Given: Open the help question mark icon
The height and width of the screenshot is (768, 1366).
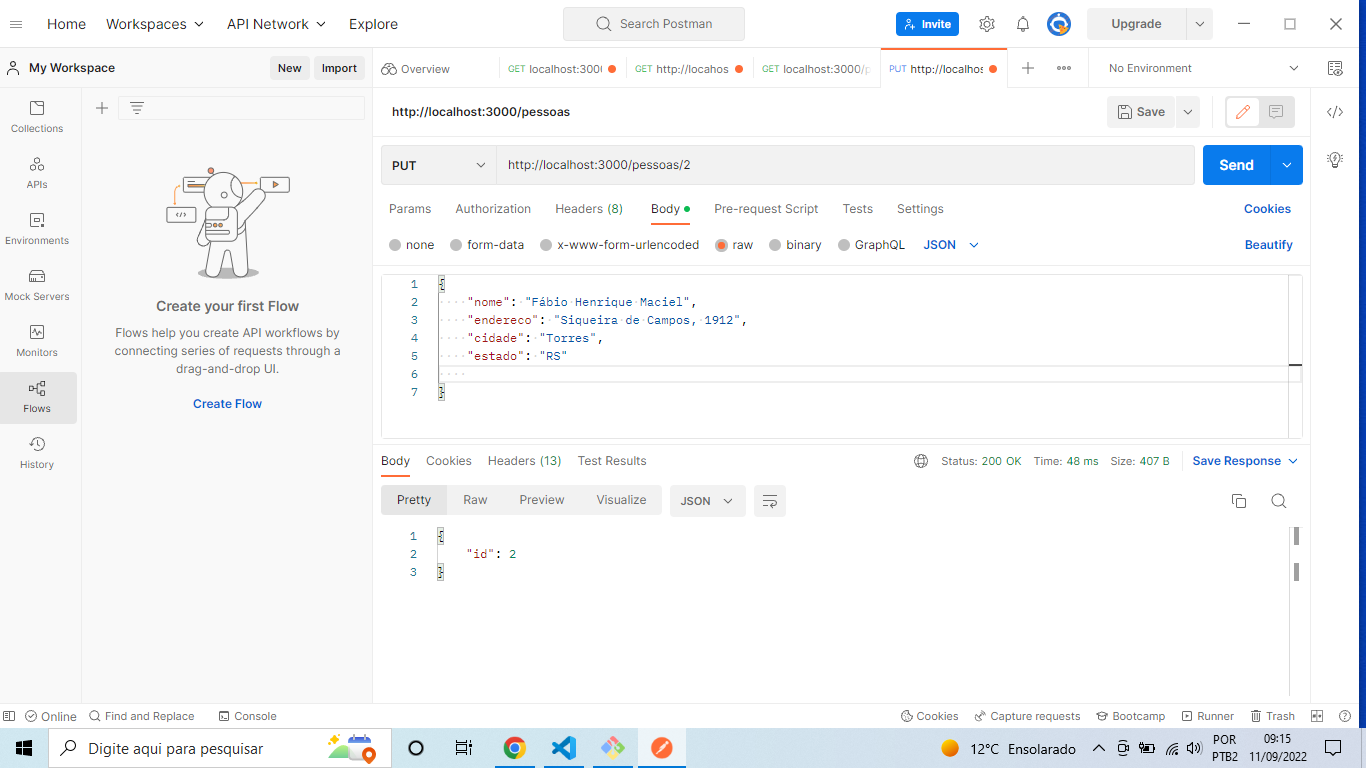Looking at the screenshot, I should [x=1346, y=716].
